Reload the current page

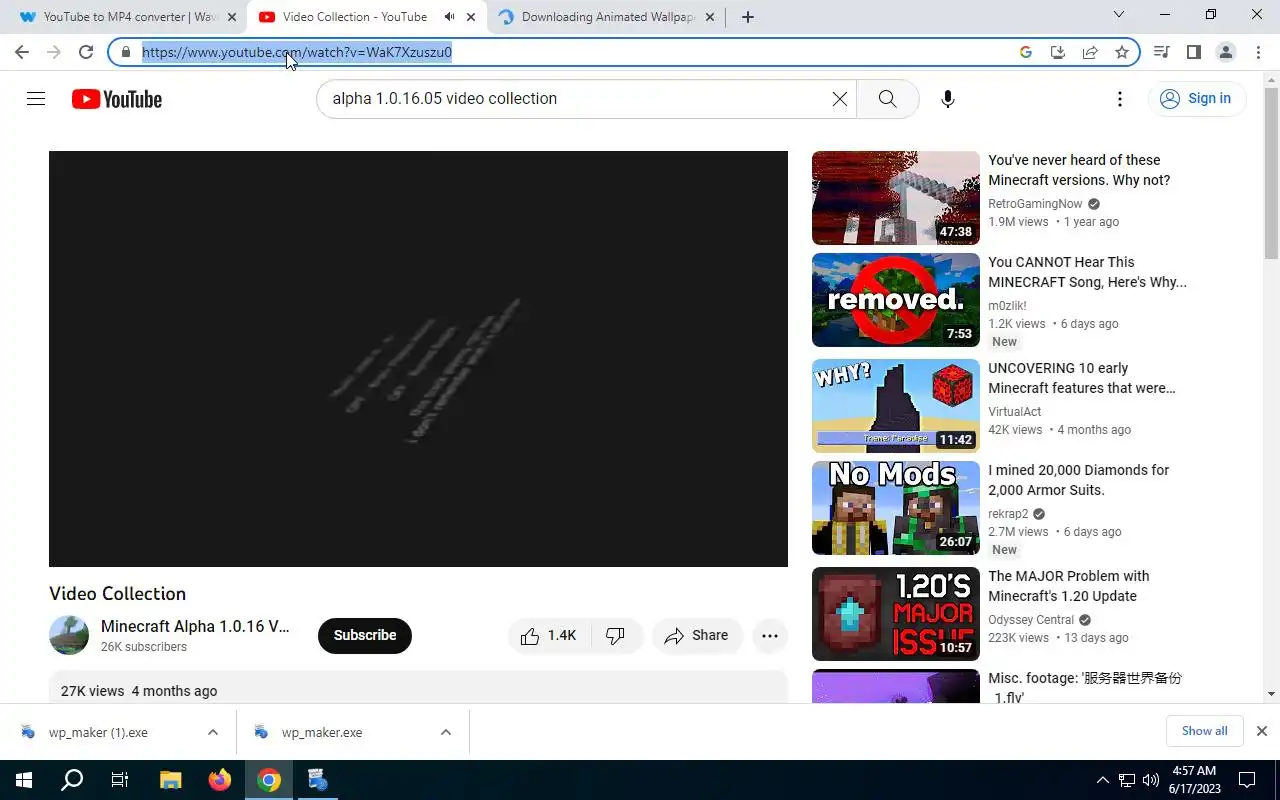(86, 52)
